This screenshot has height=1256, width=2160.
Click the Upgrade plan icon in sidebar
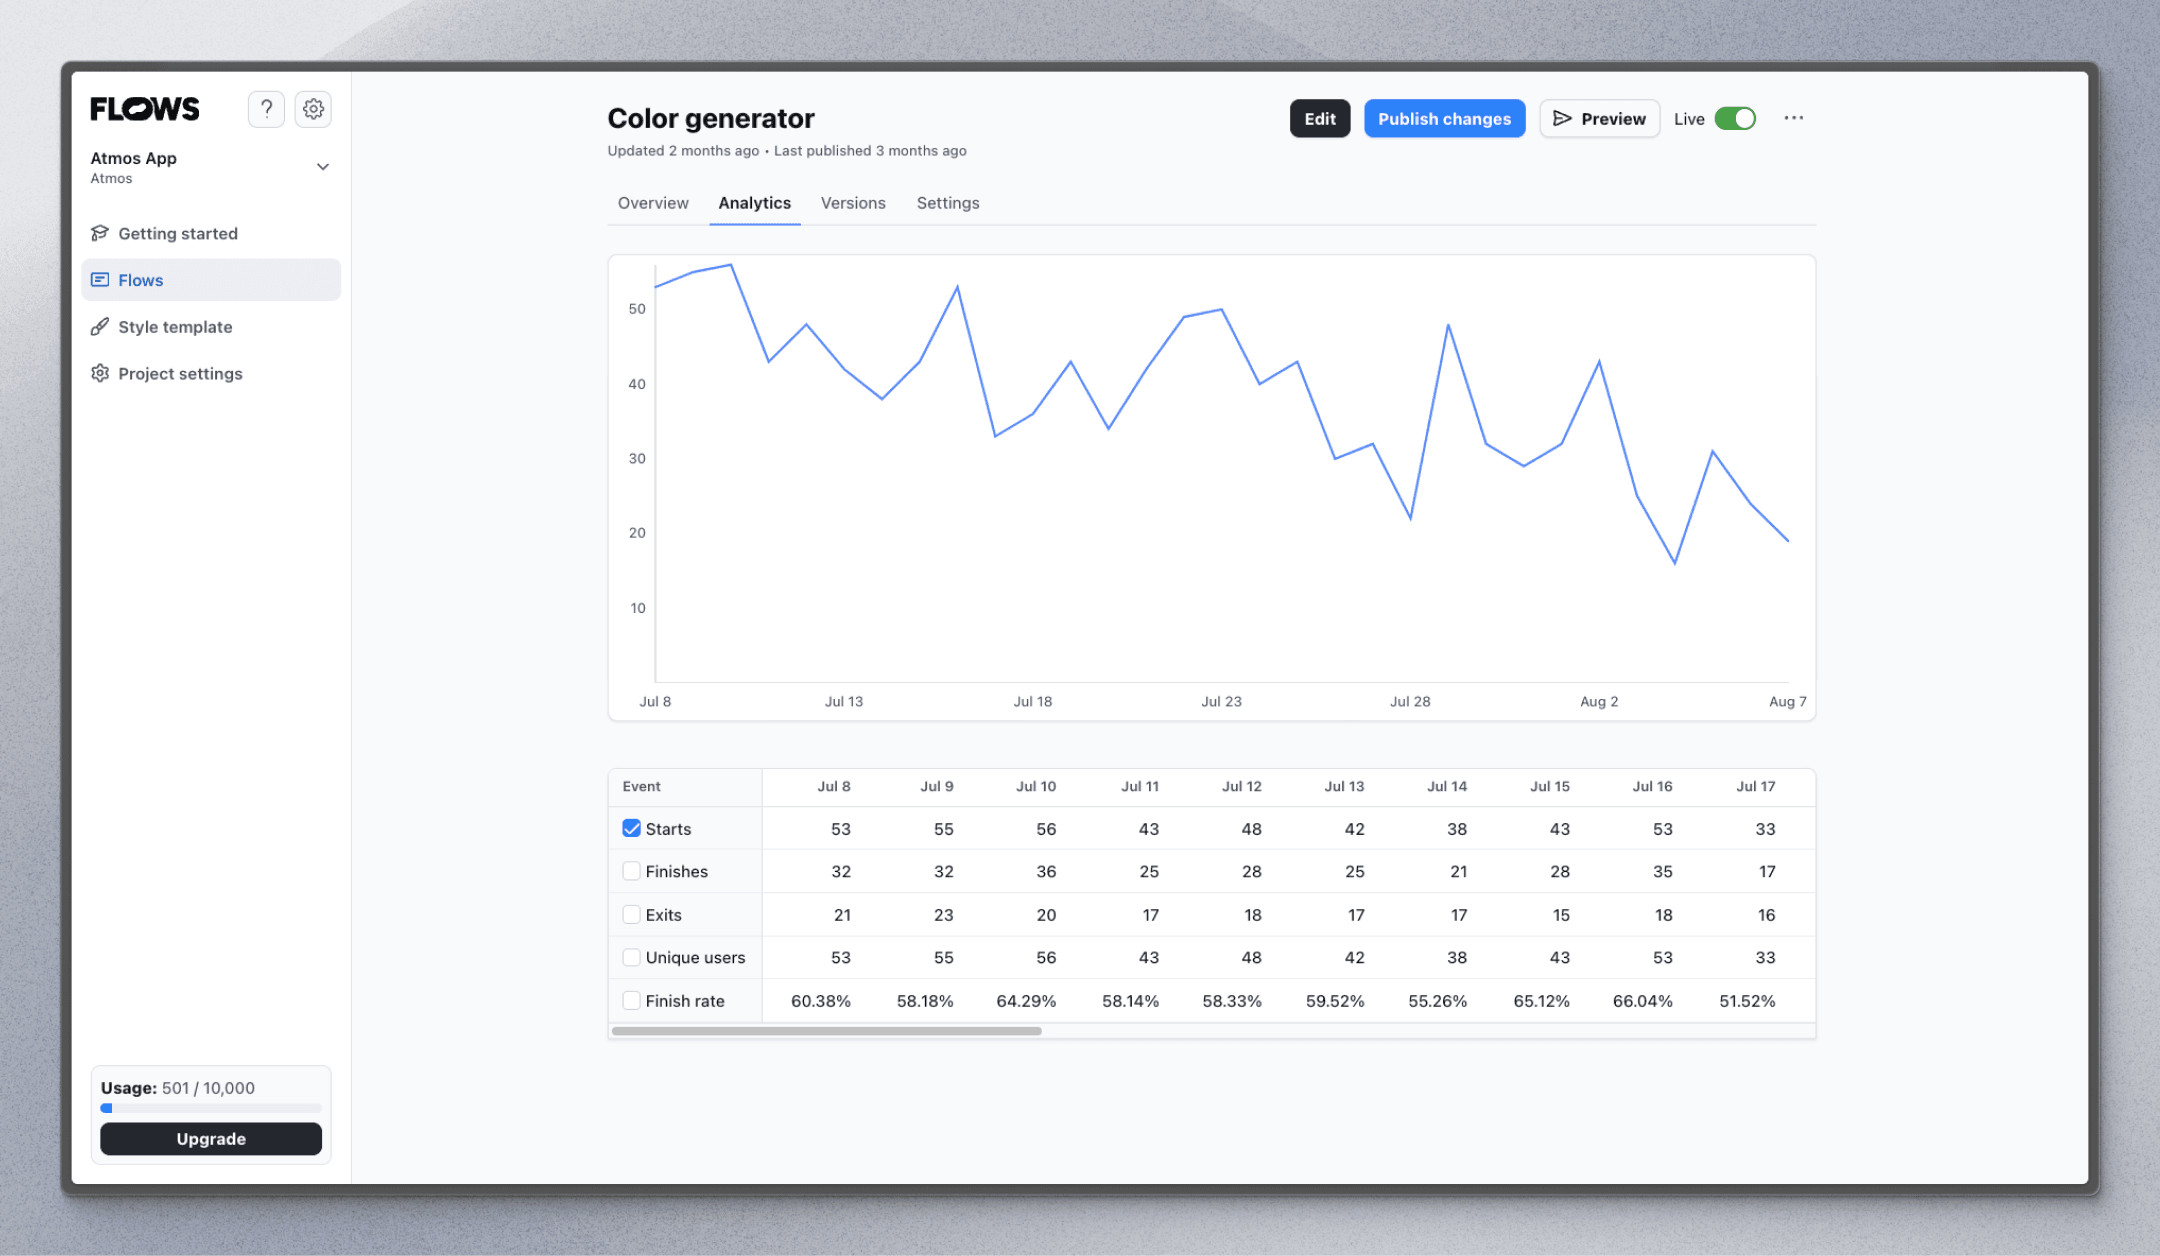[x=211, y=1138]
